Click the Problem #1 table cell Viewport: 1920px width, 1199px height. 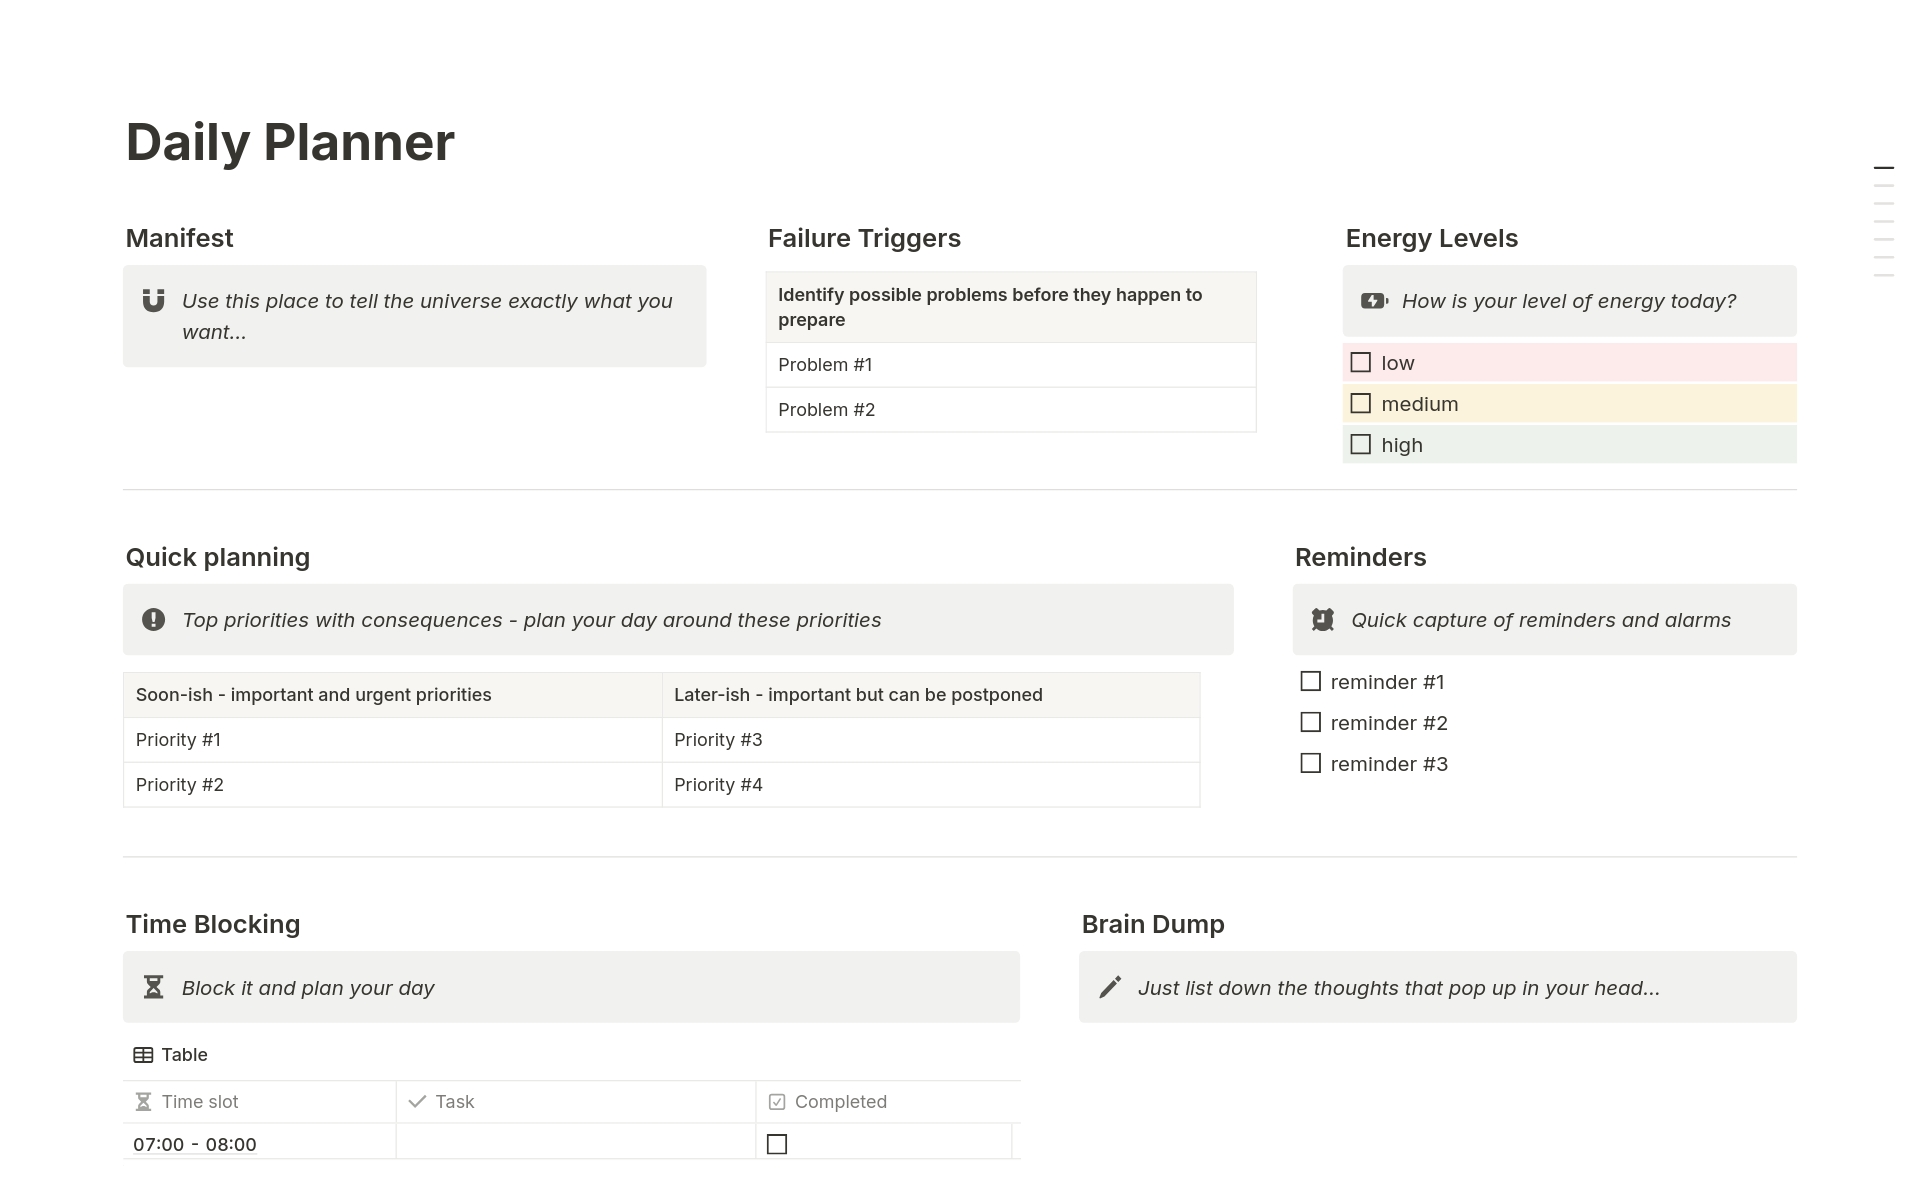tap(1010, 365)
